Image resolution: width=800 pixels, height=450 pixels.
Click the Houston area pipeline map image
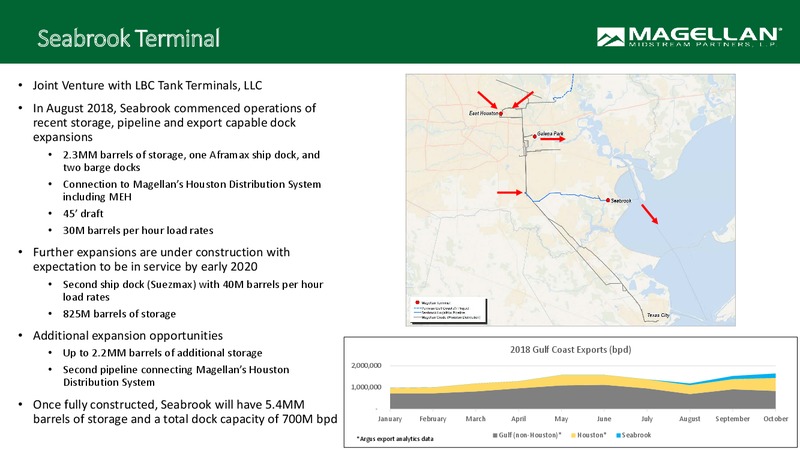click(x=570, y=200)
